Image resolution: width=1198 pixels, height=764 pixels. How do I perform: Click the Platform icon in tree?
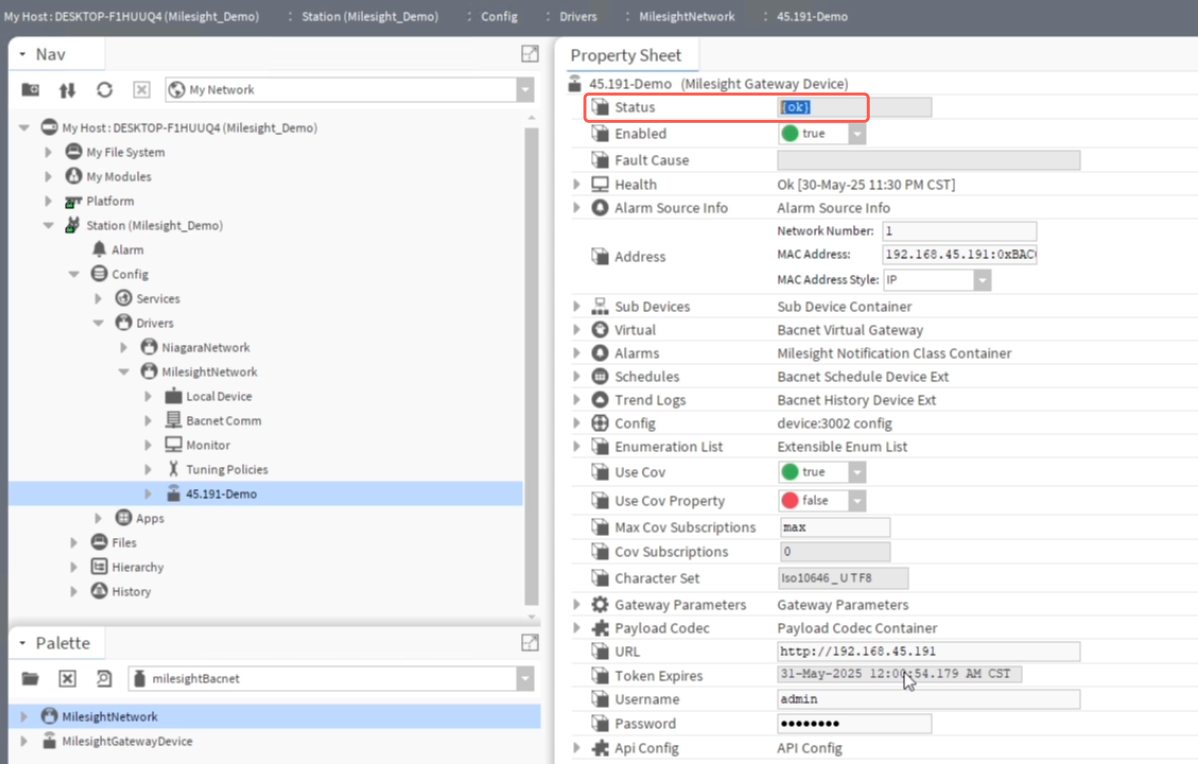tap(73, 201)
